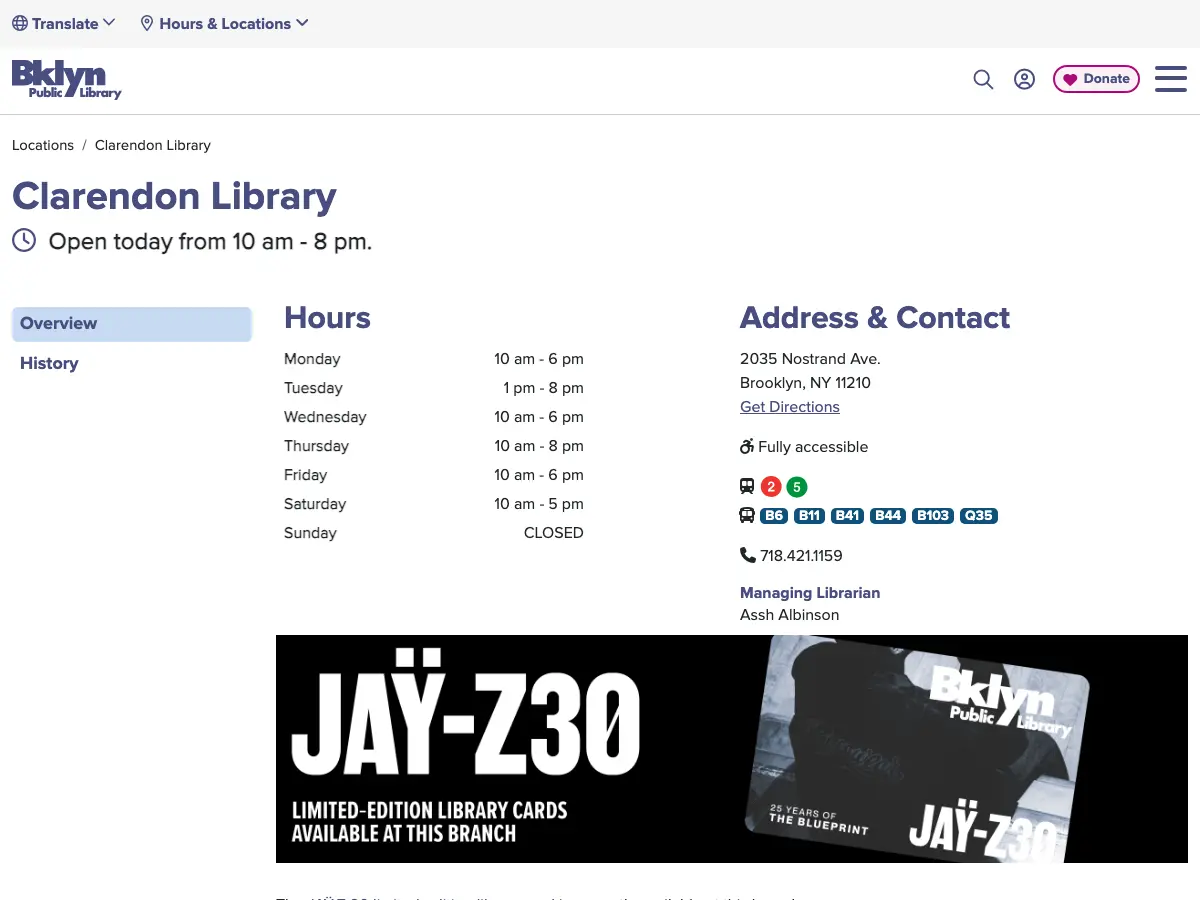Click the bus icon
The width and height of the screenshot is (1200, 900).
coord(747,516)
